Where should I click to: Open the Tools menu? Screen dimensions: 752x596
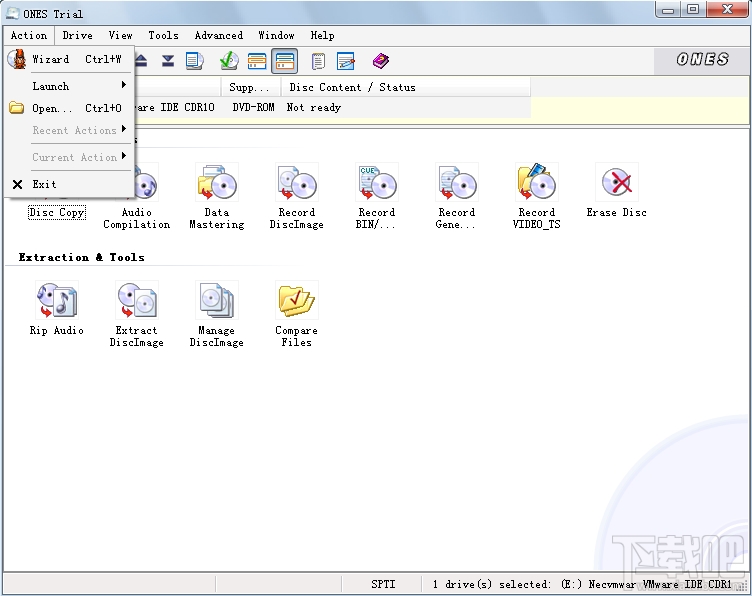click(x=164, y=35)
